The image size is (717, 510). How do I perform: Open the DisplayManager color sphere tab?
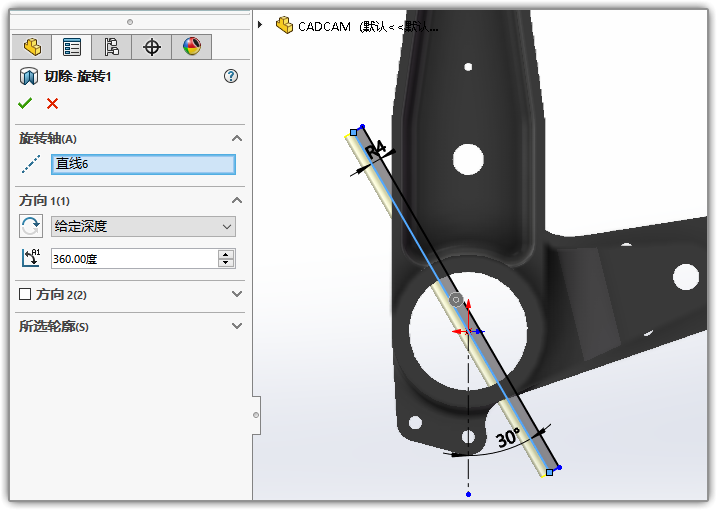coord(192,47)
